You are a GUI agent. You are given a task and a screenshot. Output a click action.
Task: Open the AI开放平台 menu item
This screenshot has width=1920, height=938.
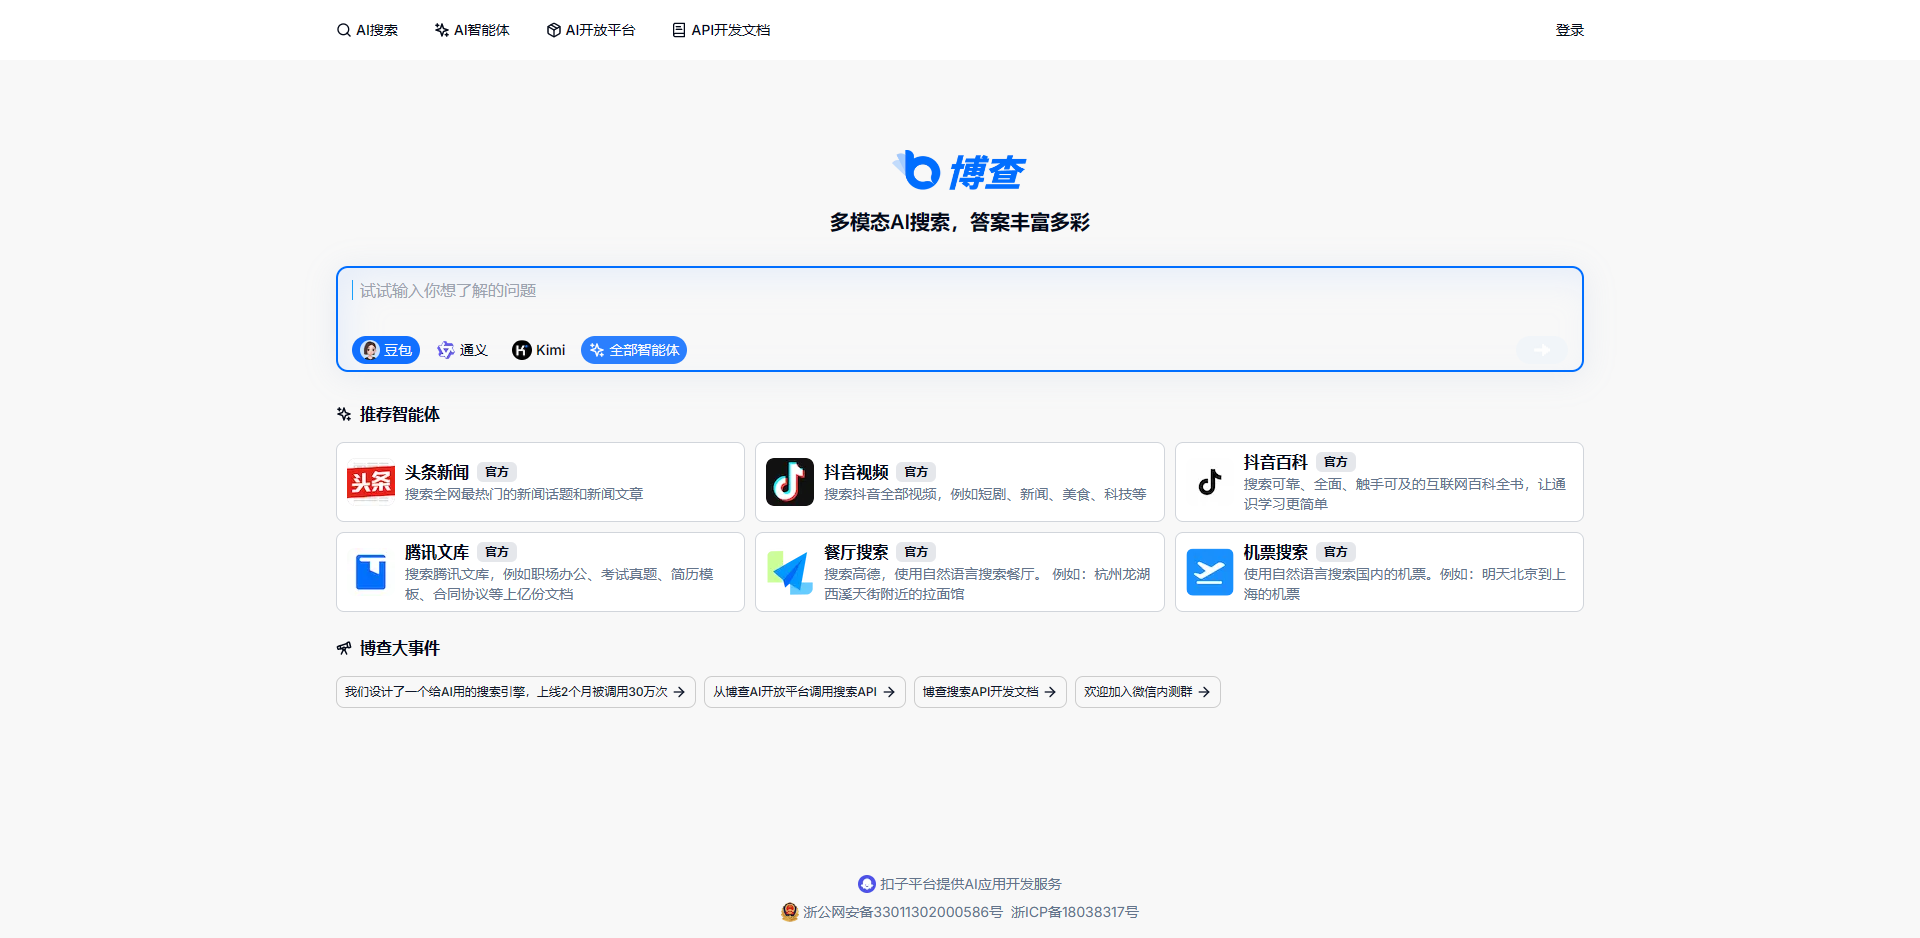tap(591, 30)
